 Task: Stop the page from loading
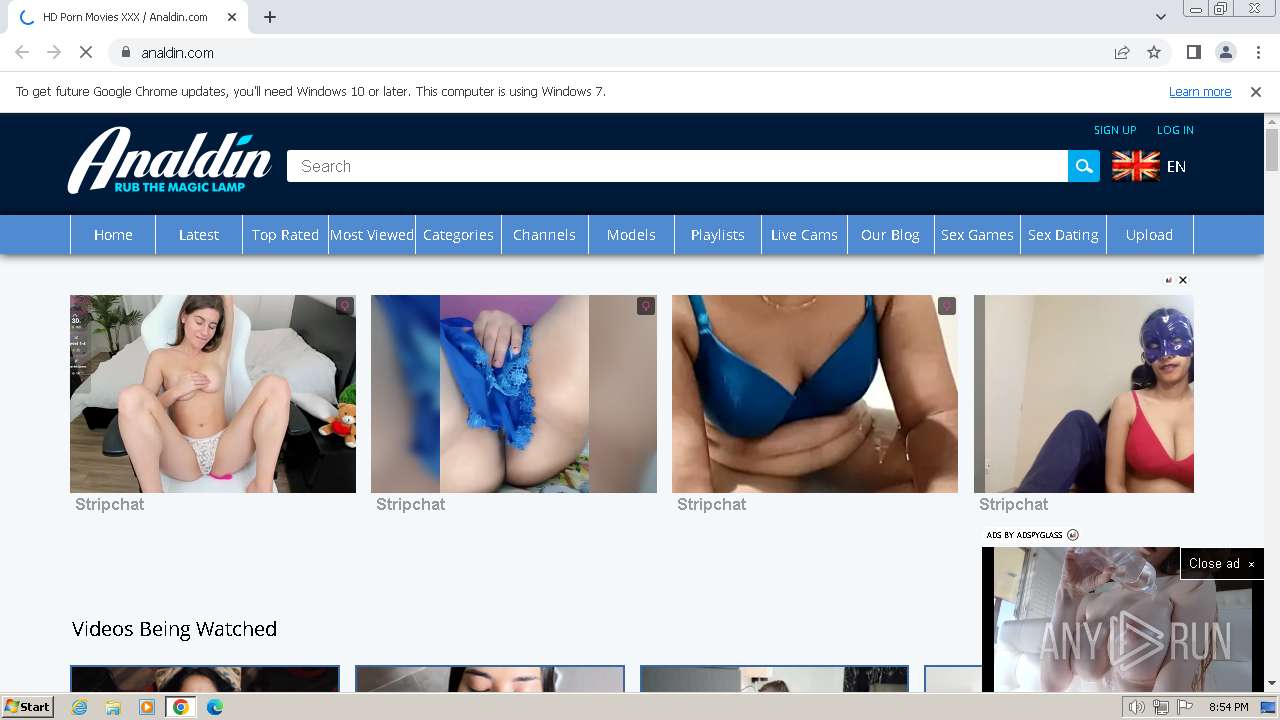(86, 52)
